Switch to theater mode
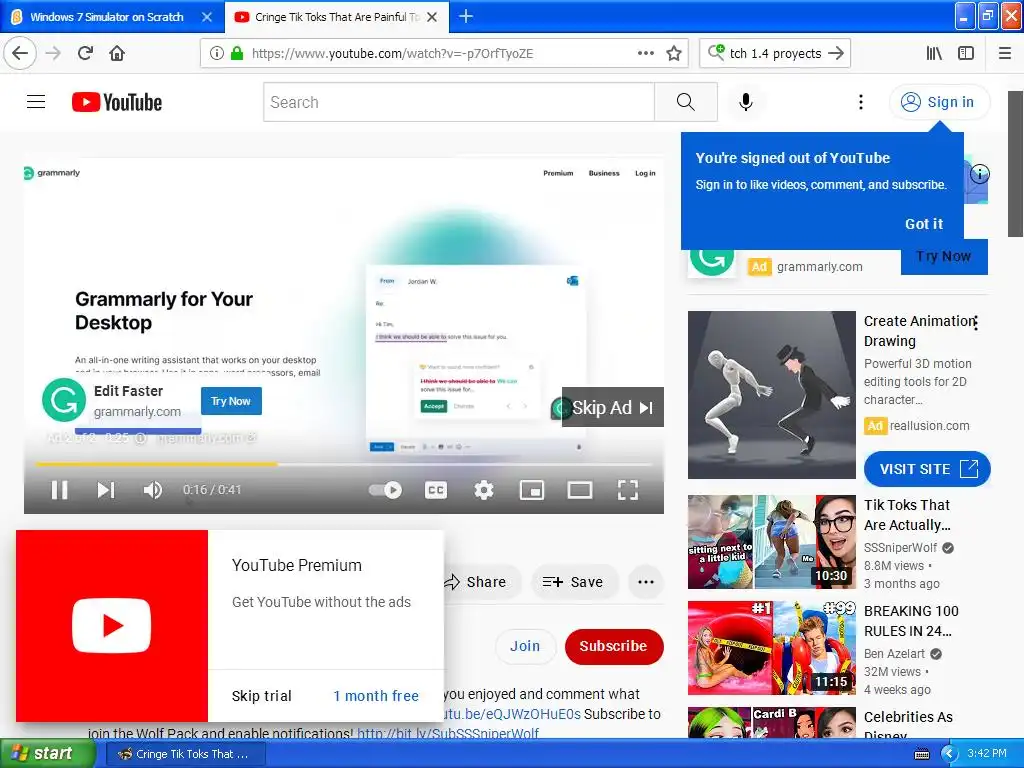Viewport: 1024px width, 768px height. pyautogui.click(x=579, y=490)
